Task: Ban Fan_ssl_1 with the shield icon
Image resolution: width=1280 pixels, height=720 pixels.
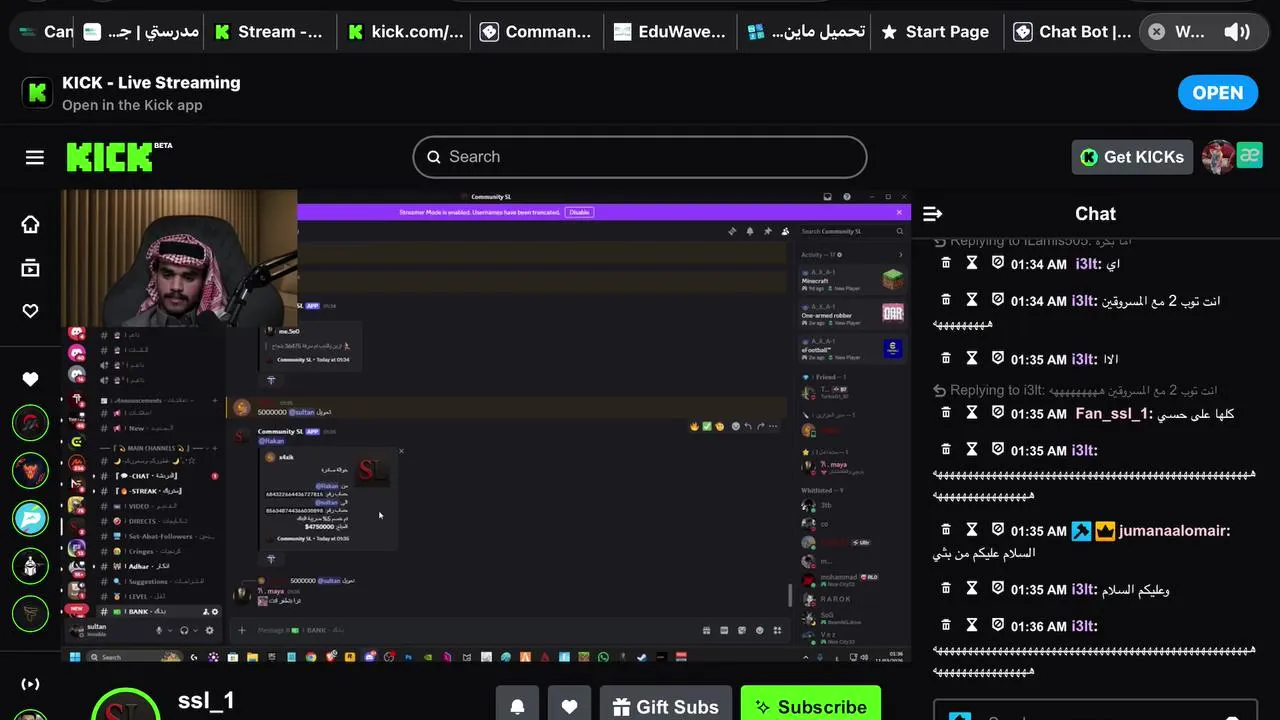Action: (998, 413)
